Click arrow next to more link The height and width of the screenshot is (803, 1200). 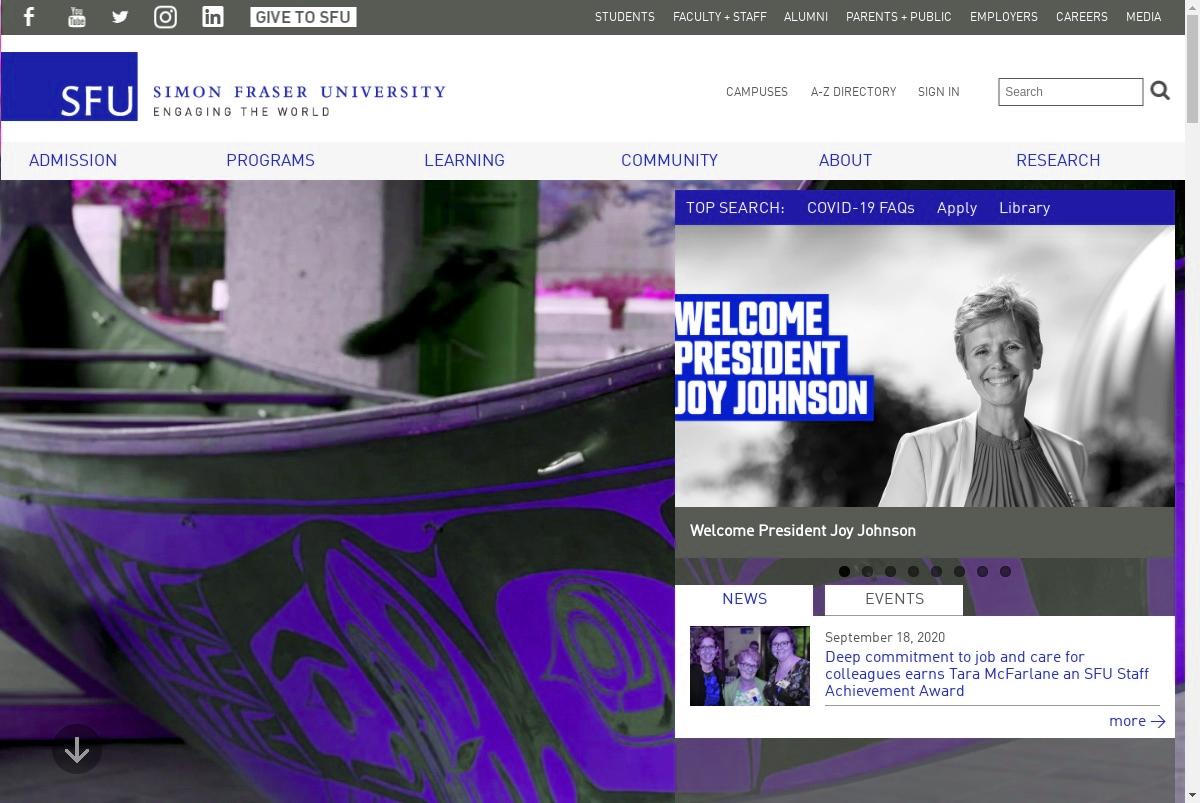click(x=1158, y=721)
